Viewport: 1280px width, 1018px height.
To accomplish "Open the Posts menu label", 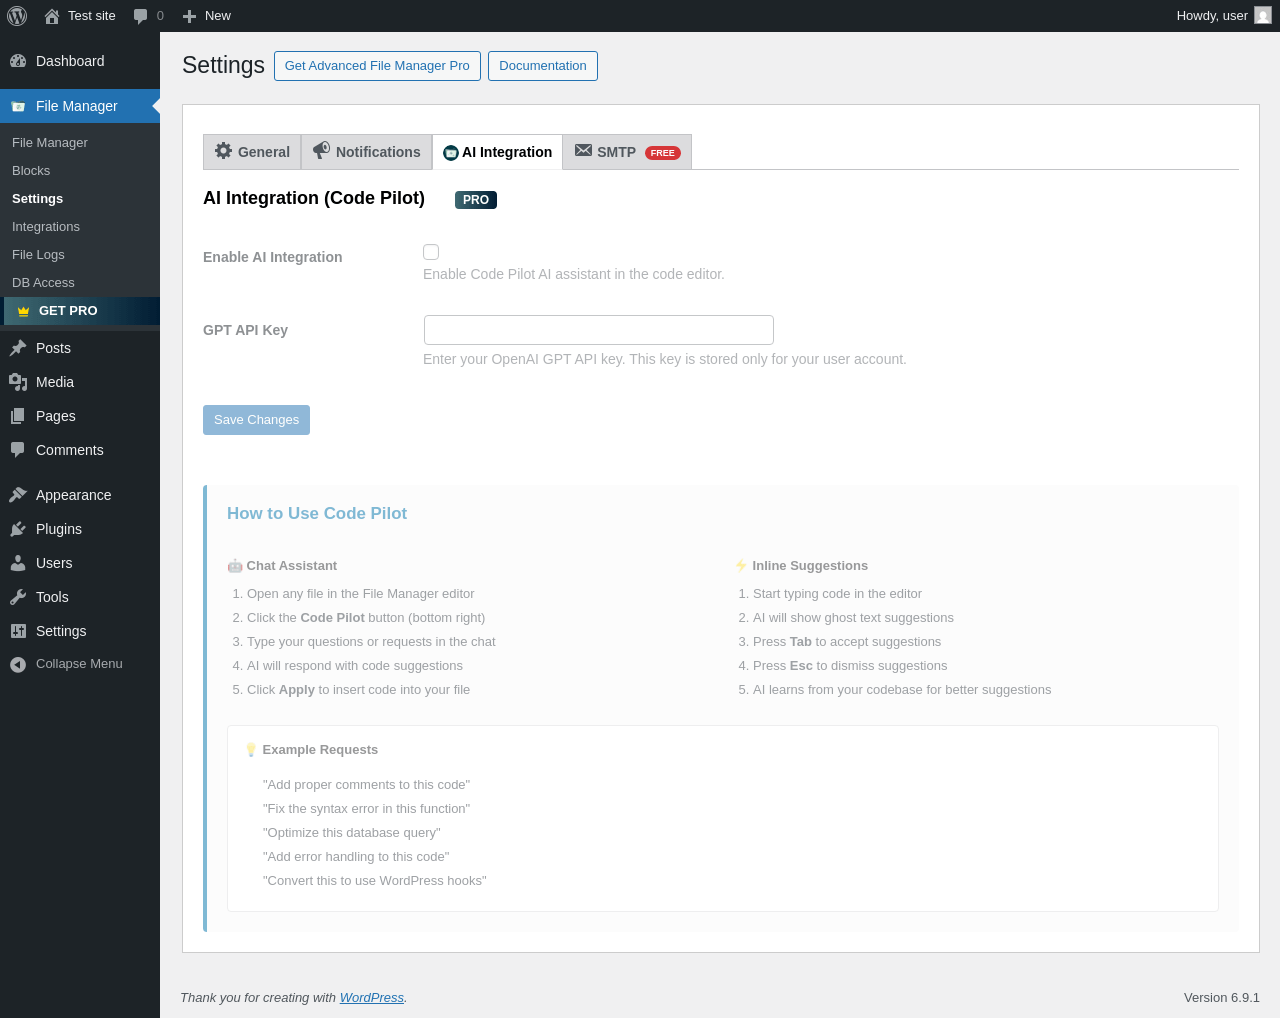I will [53, 348].
